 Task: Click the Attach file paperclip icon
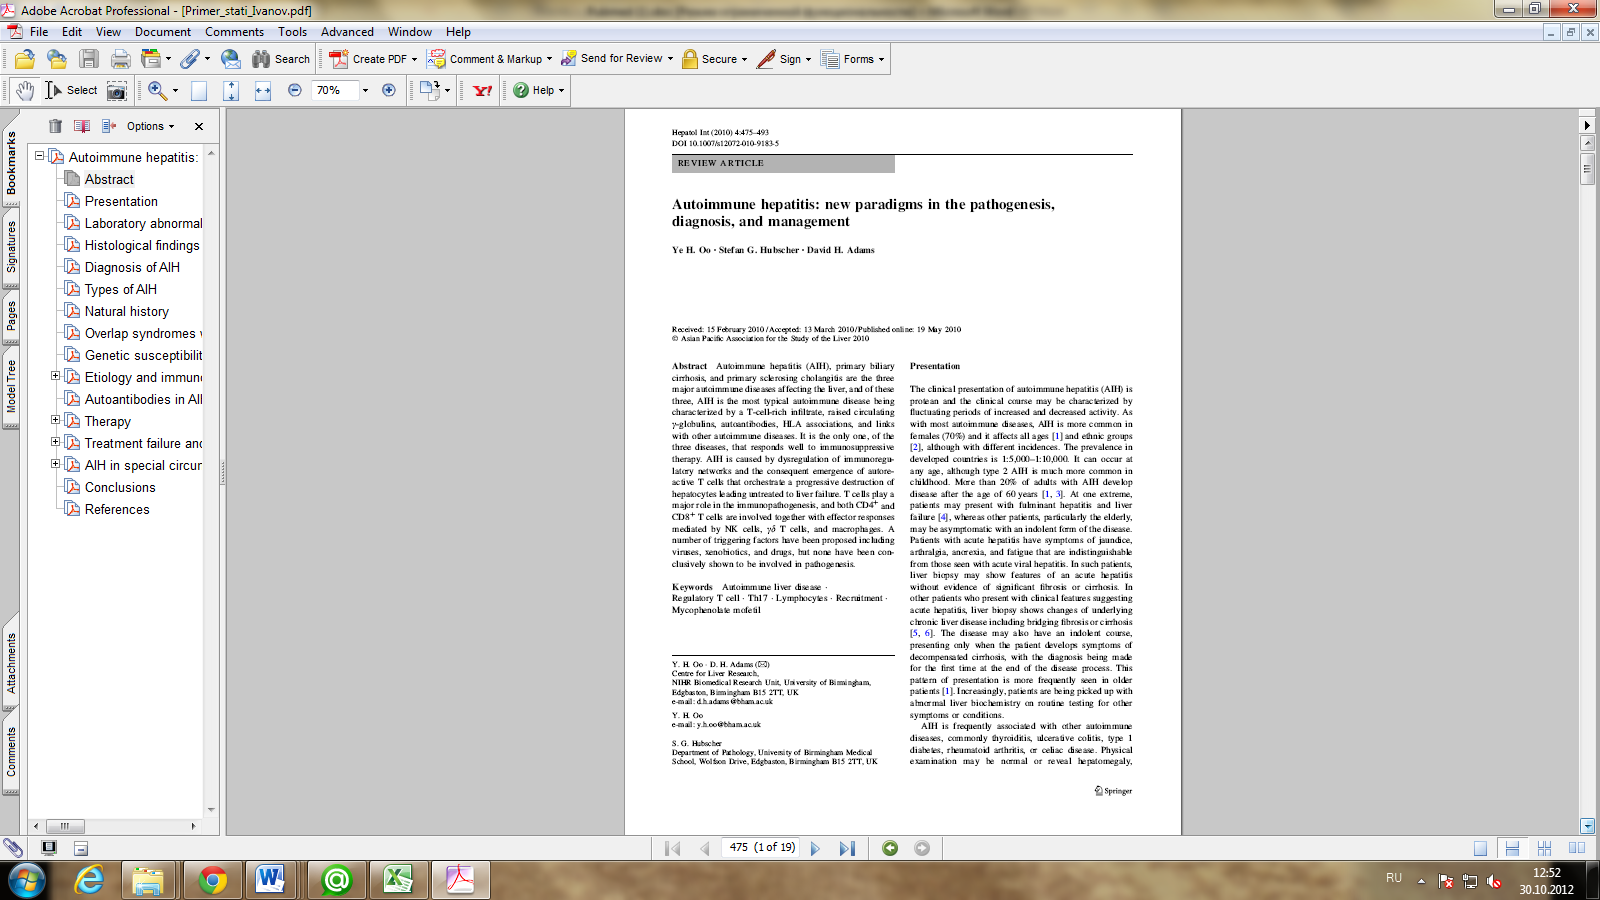(x=190, y=59)
